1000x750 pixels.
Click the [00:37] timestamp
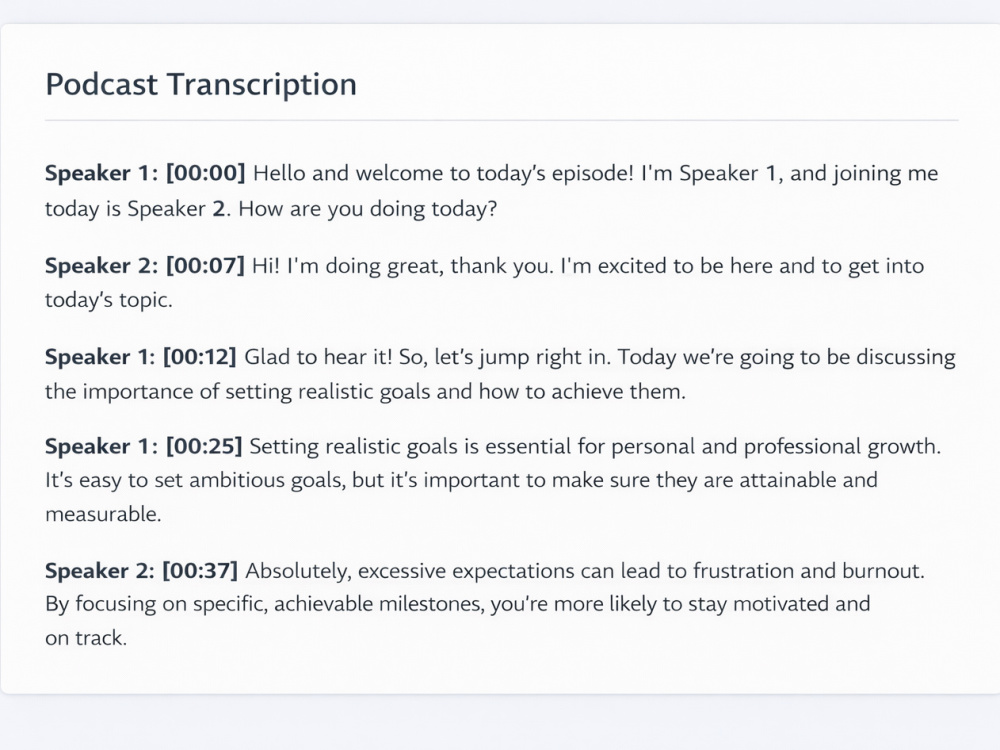[x=200, y=570]
